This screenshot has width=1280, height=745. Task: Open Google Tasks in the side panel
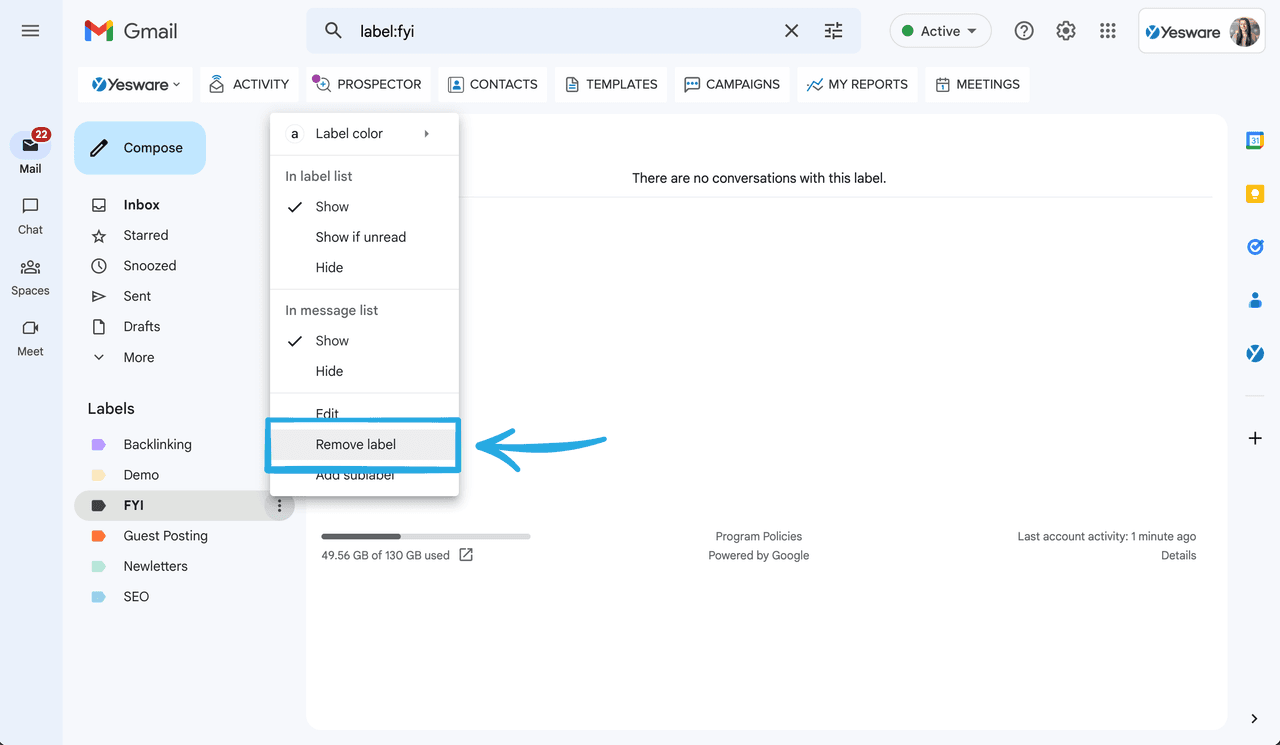click(1254, 247)
